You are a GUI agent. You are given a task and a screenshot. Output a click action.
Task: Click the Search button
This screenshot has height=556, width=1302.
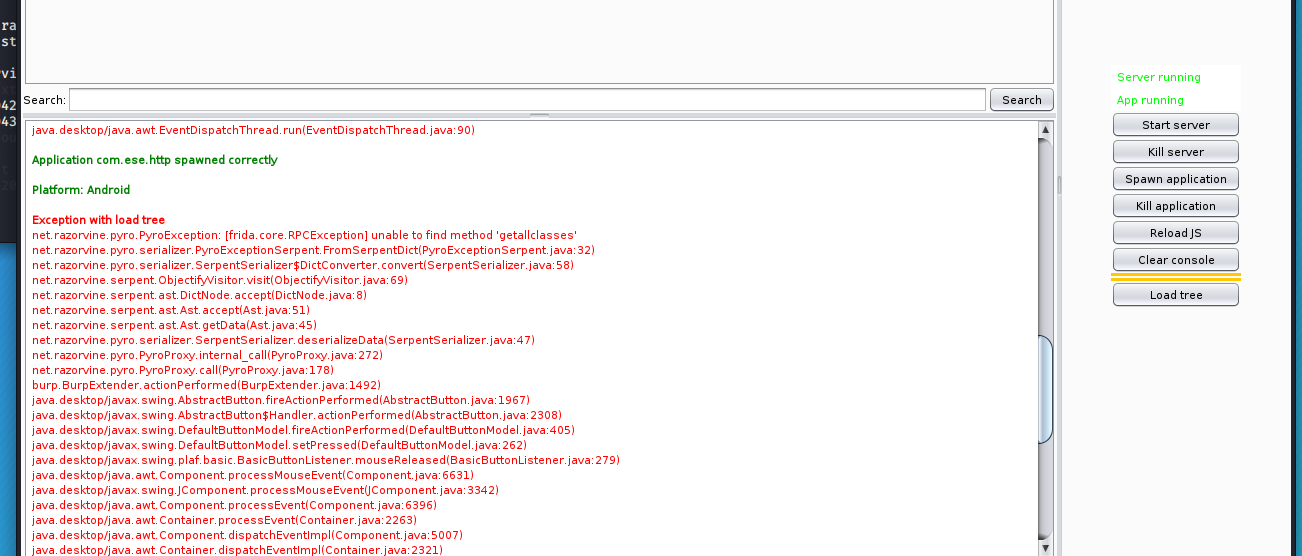[1022, 100]
